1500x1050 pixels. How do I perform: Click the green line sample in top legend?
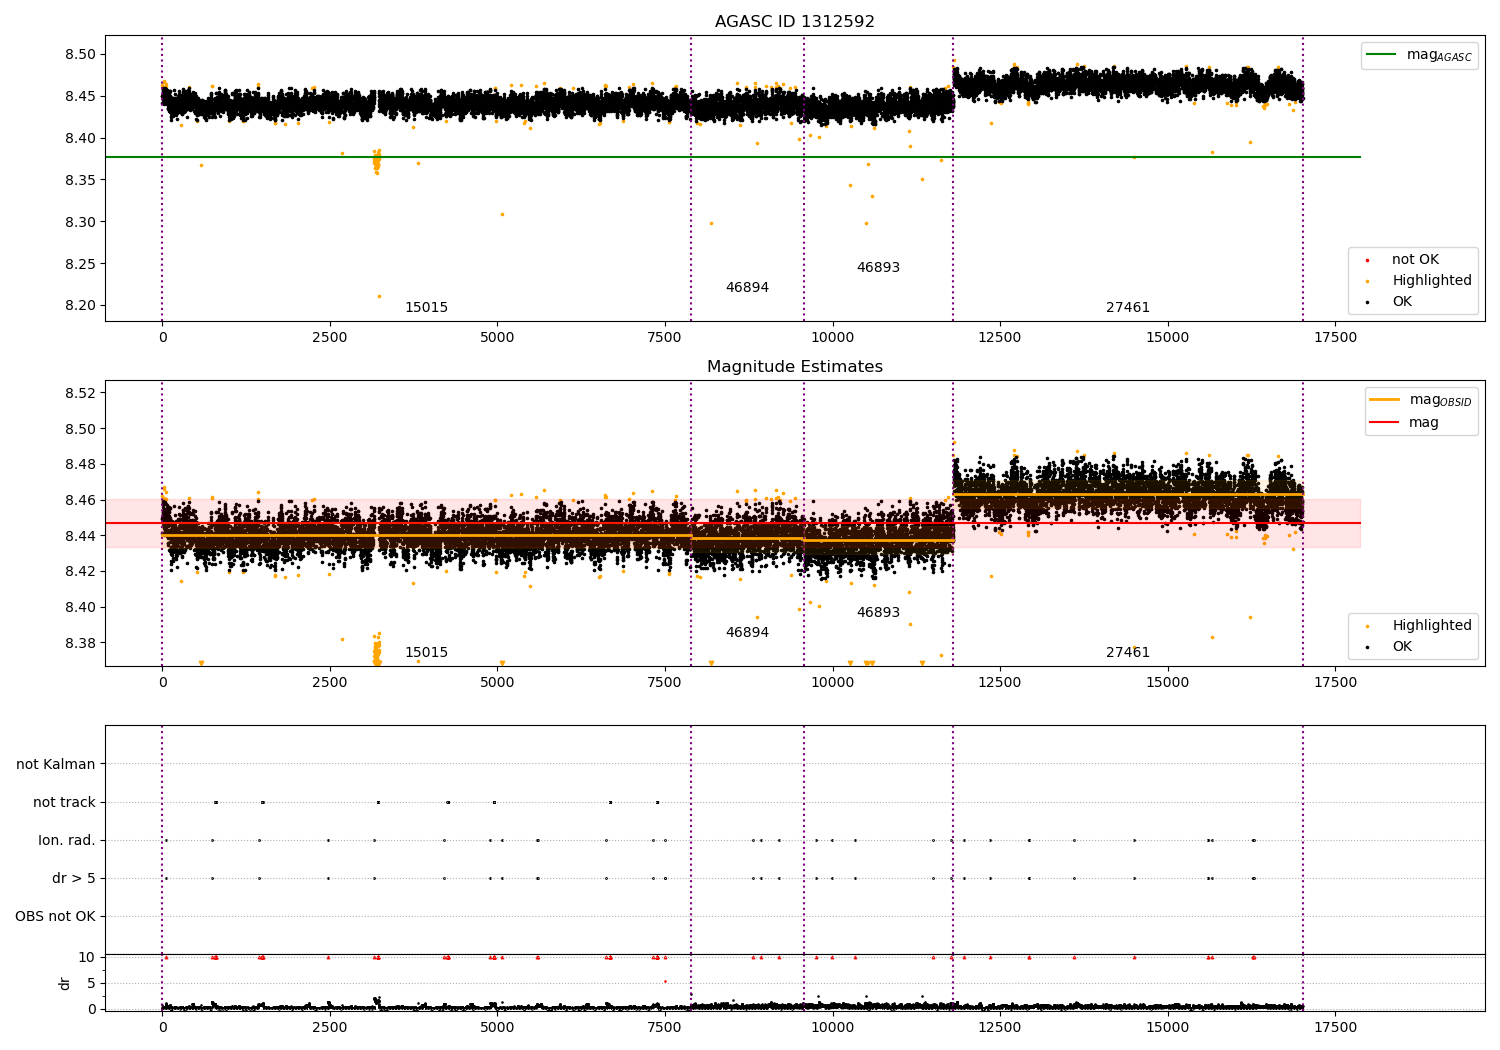(1382, 55)
